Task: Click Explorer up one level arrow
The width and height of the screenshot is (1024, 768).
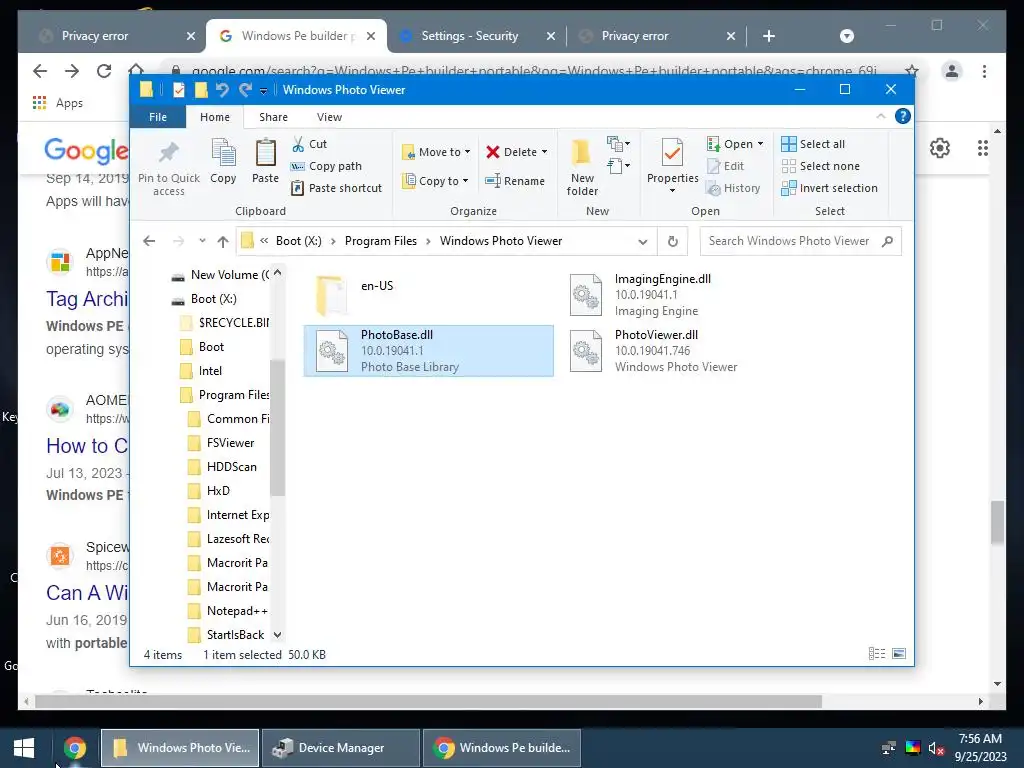Action: click(223, 242)
